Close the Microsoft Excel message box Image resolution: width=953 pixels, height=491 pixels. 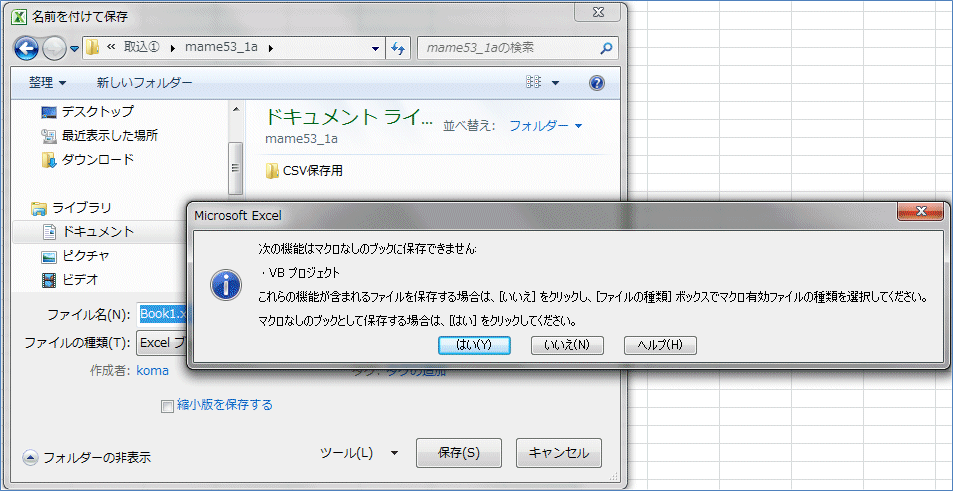[920, 211]
